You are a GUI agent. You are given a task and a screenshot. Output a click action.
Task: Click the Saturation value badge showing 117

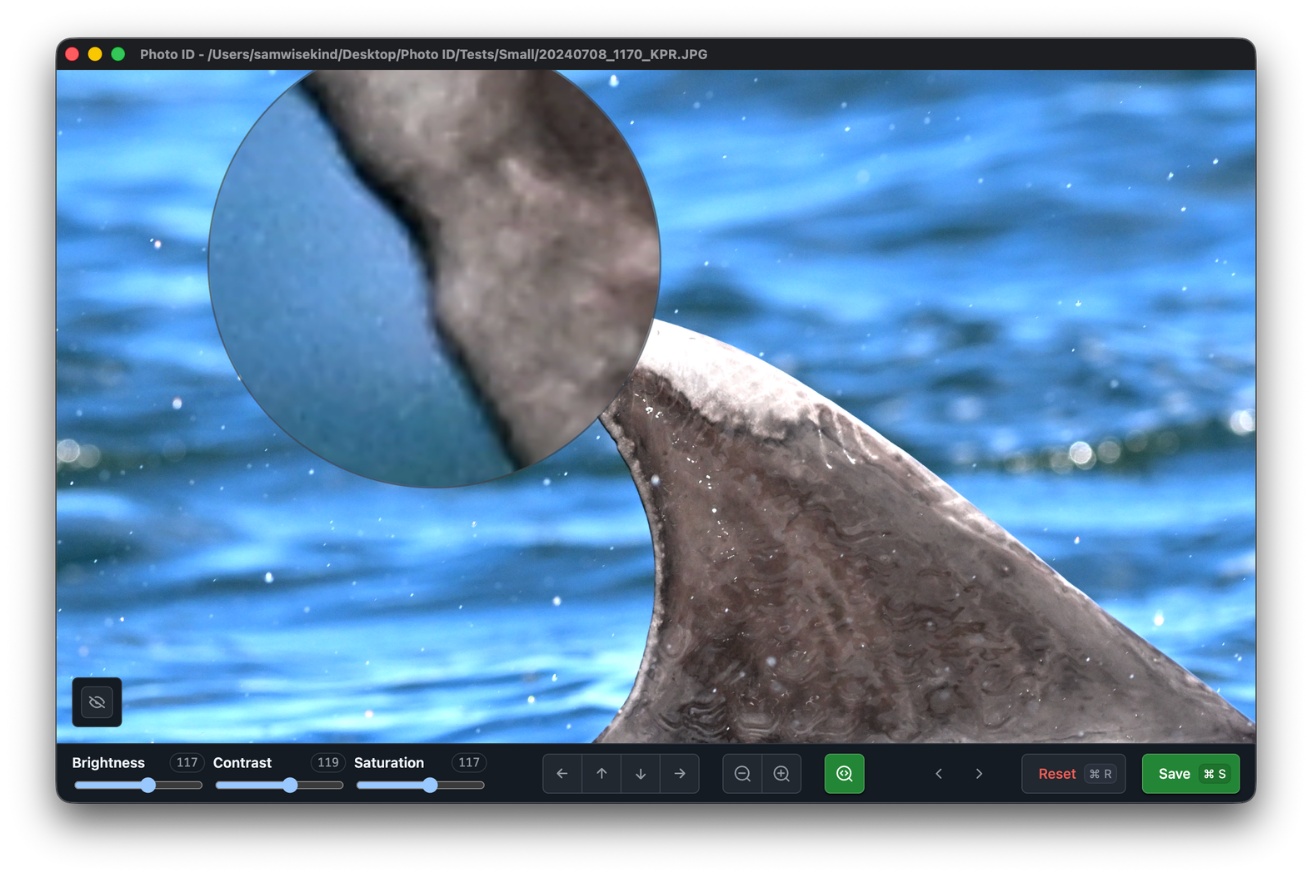[468, 762]
